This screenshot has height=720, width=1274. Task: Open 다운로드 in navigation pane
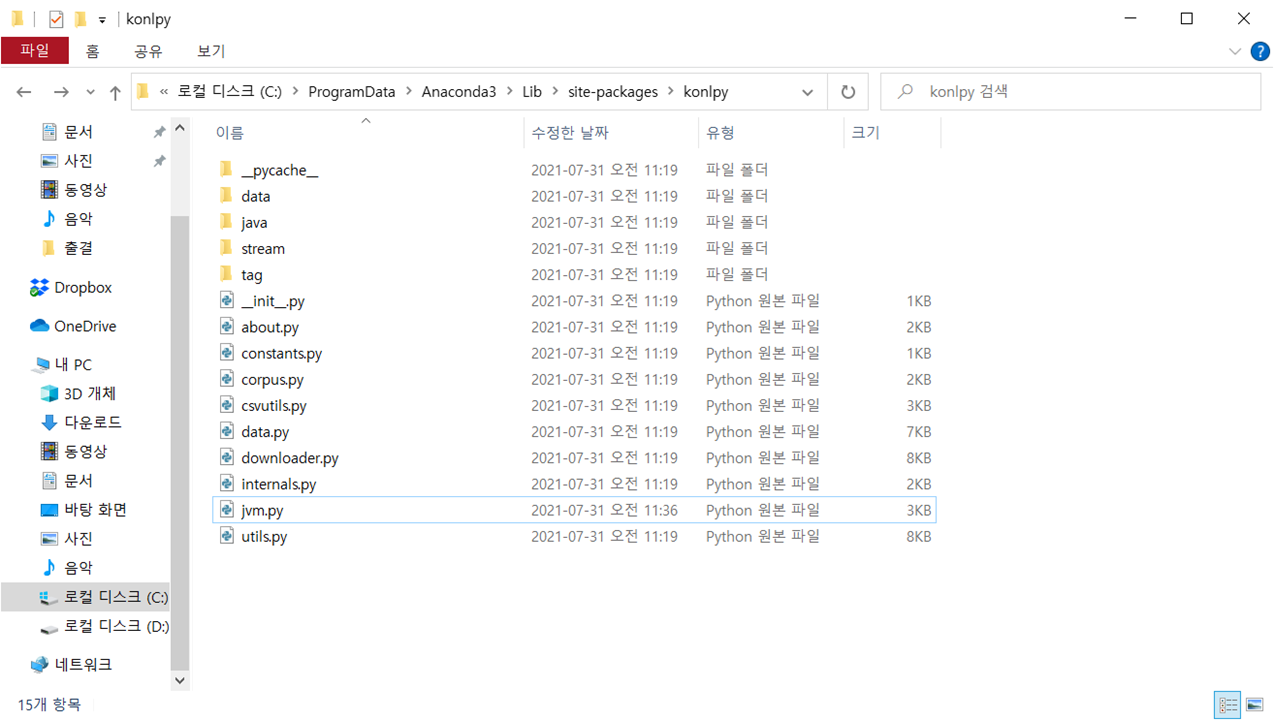coord(93,422)
